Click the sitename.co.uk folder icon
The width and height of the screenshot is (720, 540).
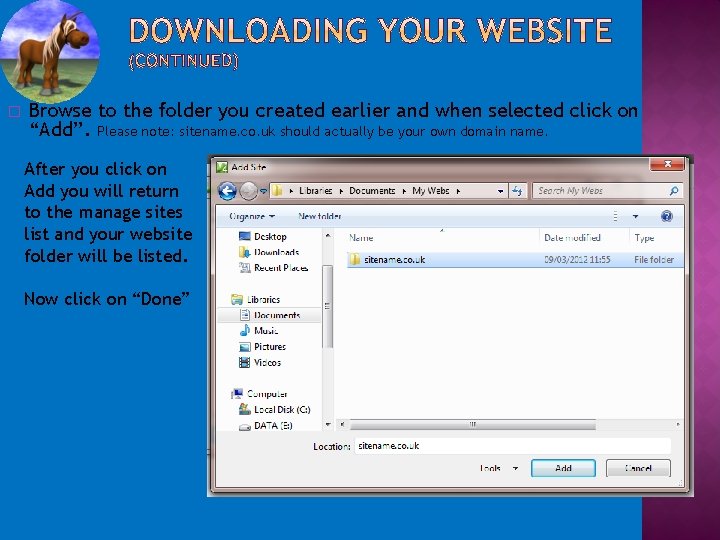pyautogui.click(x=354, y=259)
